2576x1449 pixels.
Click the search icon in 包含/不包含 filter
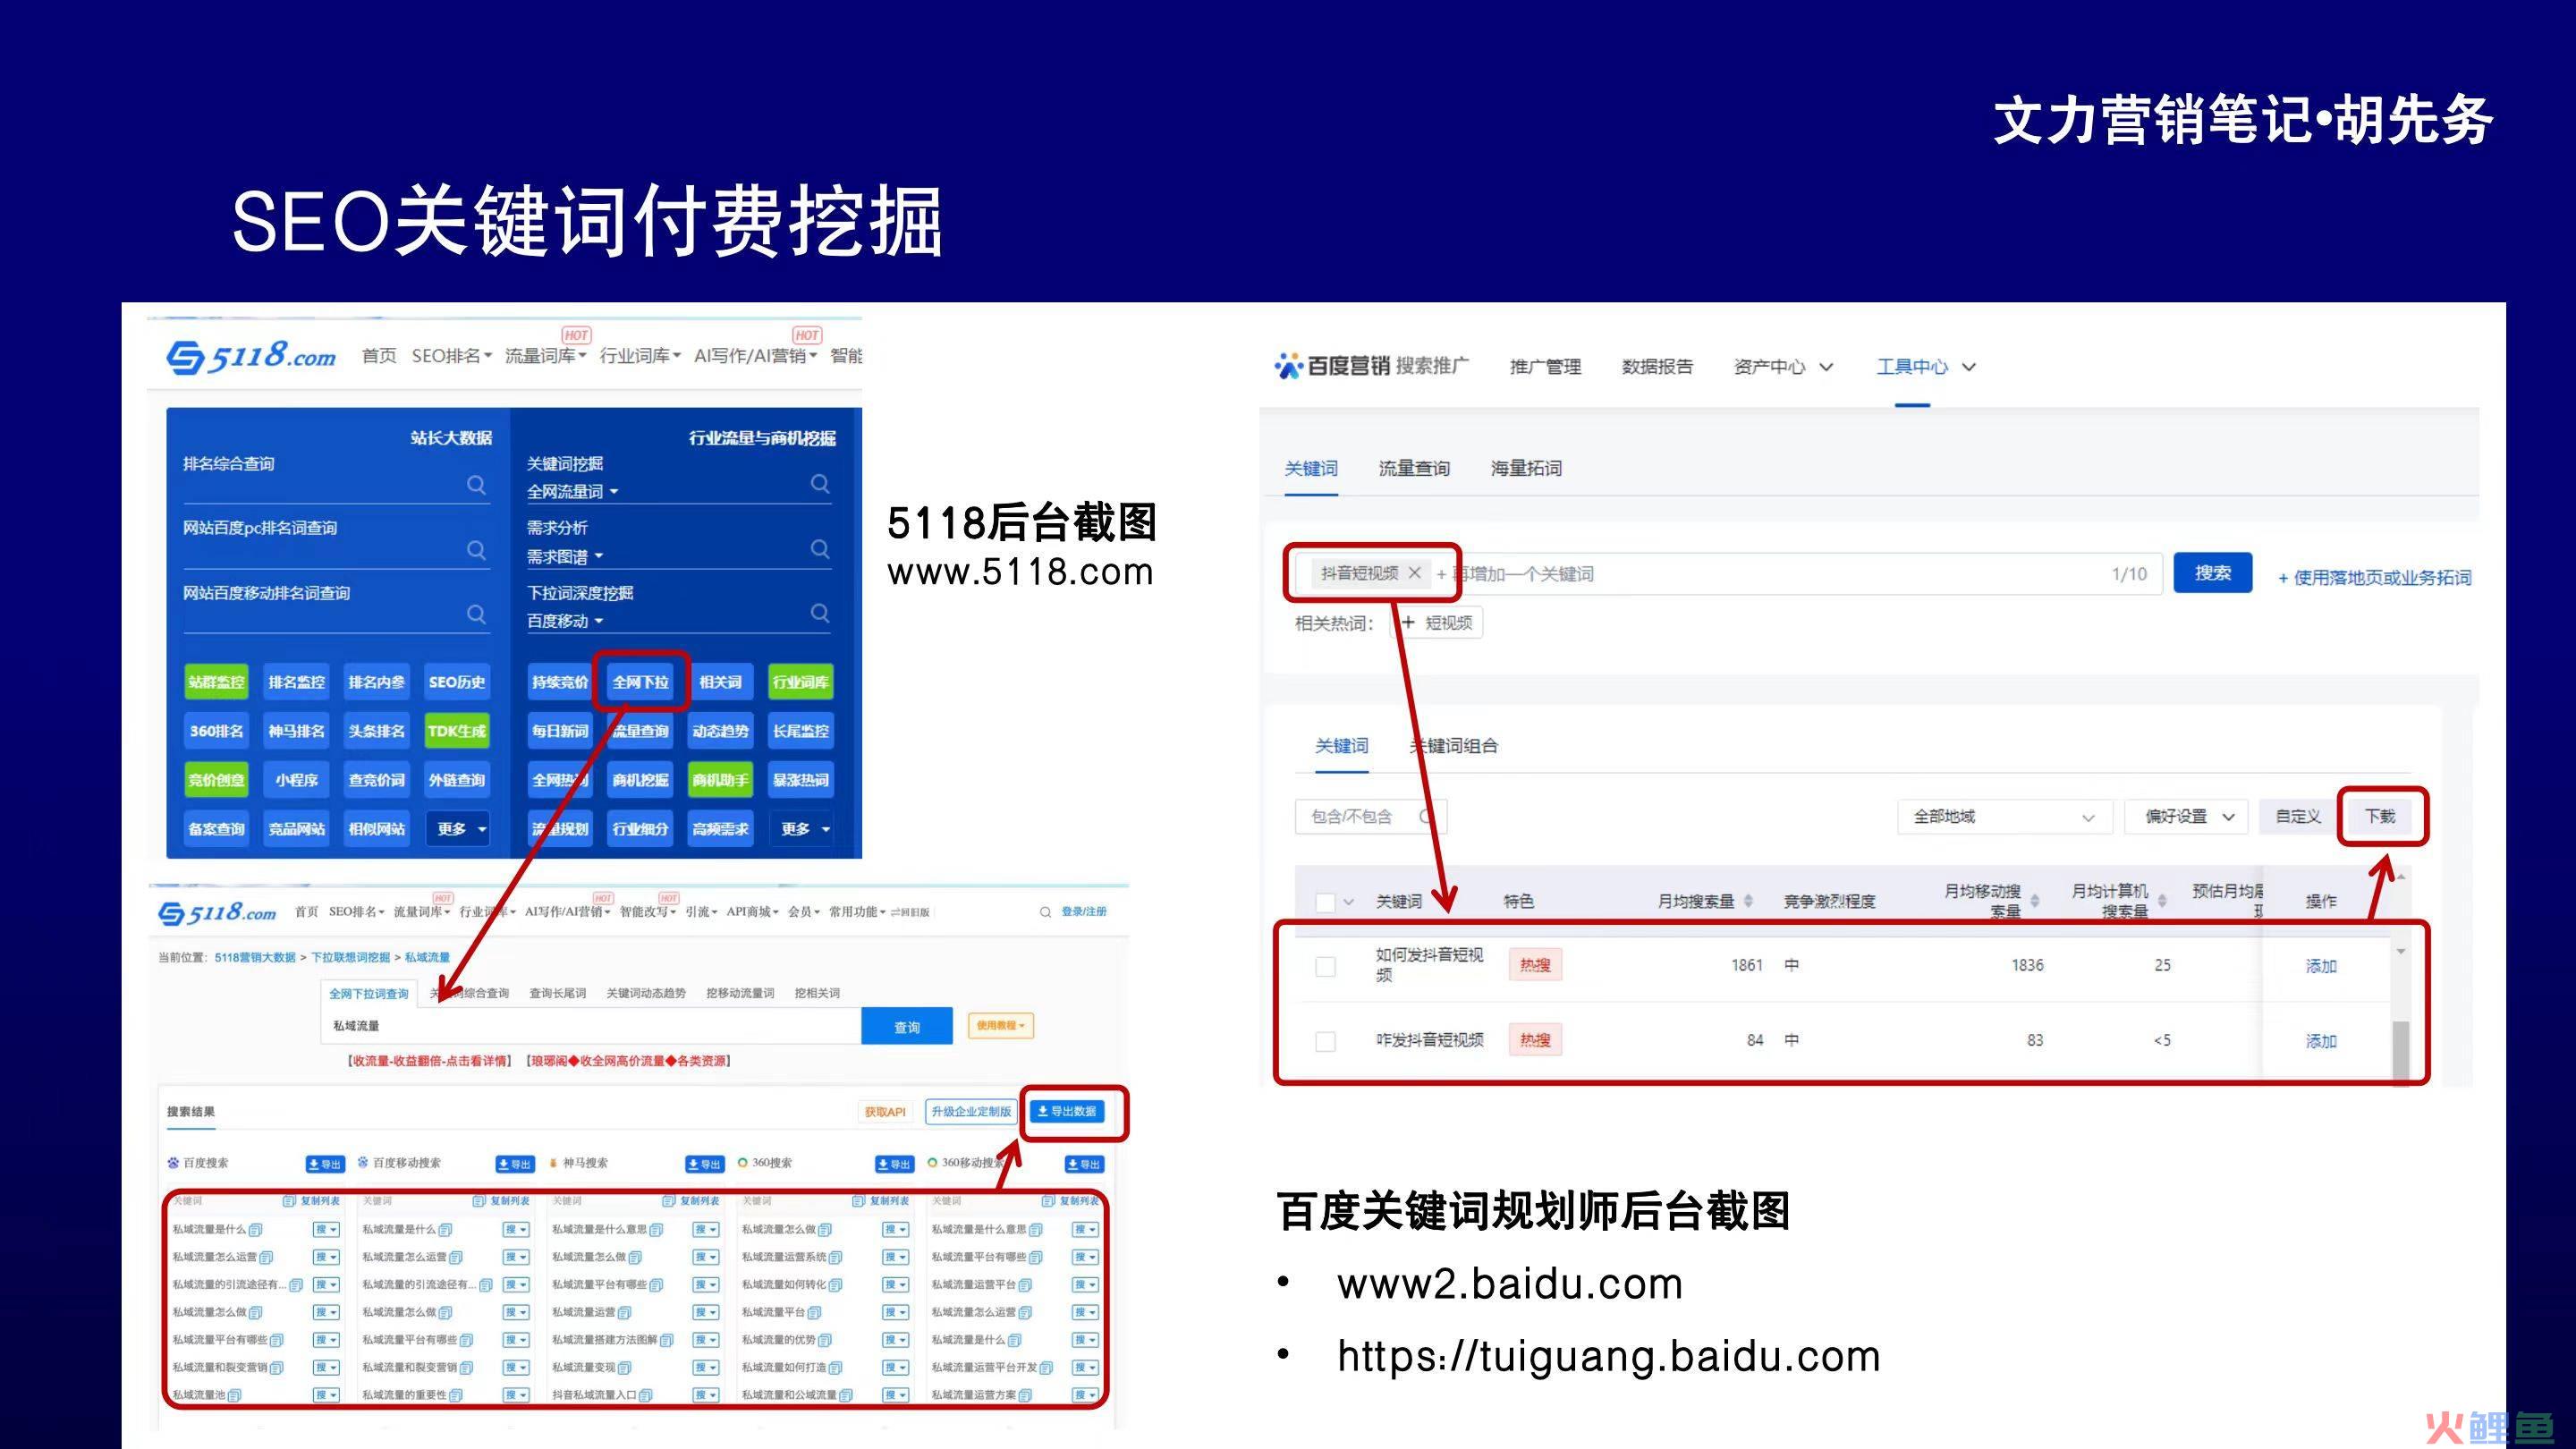click(1427, 817)
